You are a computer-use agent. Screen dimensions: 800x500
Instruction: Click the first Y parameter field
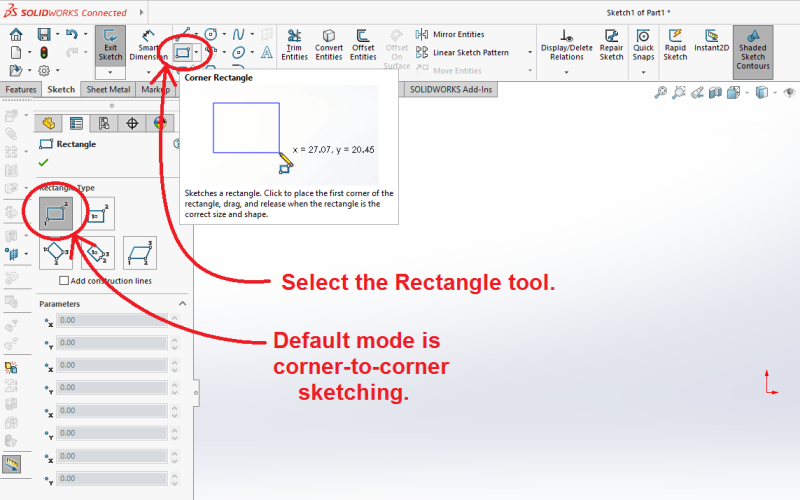tap(112, 343)
